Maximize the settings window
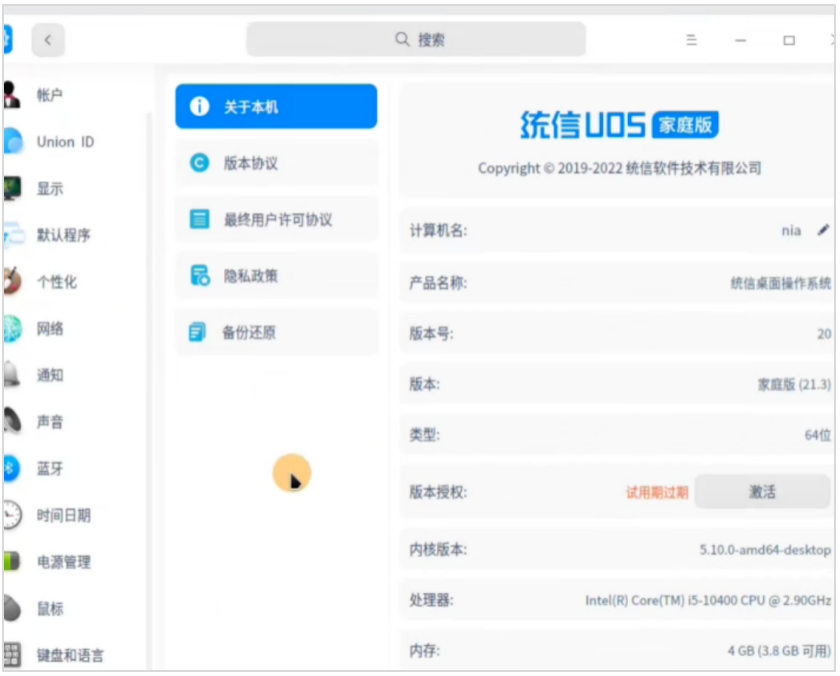 (789, 40)
